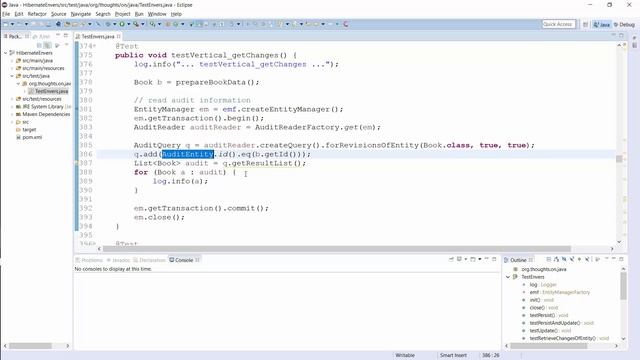This screenshot has height=360, width=640.
Task: Click Collapse All in Package Explorer
Action: [x=39, y=45]
